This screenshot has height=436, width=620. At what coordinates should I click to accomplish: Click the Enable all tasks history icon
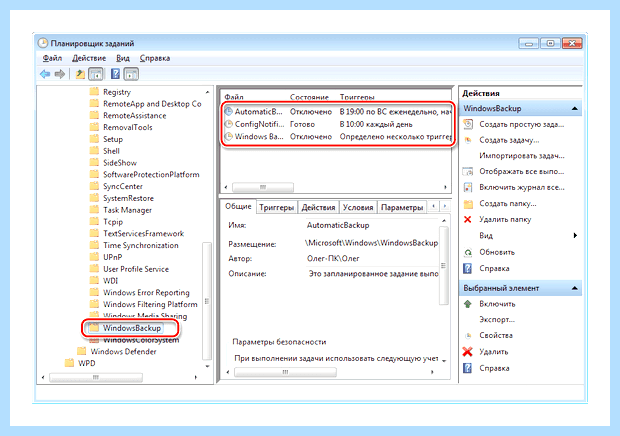coord(468,187)
